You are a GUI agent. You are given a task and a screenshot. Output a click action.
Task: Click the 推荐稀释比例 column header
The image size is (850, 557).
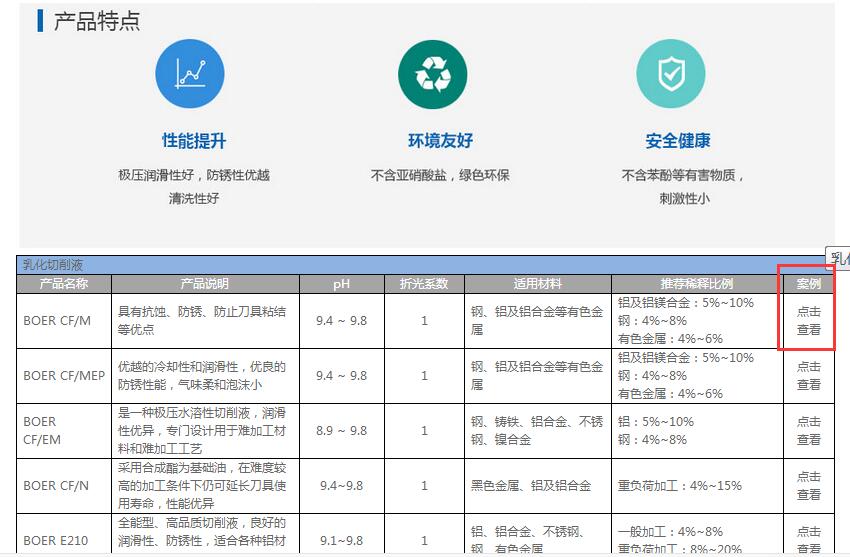(696, 284)
